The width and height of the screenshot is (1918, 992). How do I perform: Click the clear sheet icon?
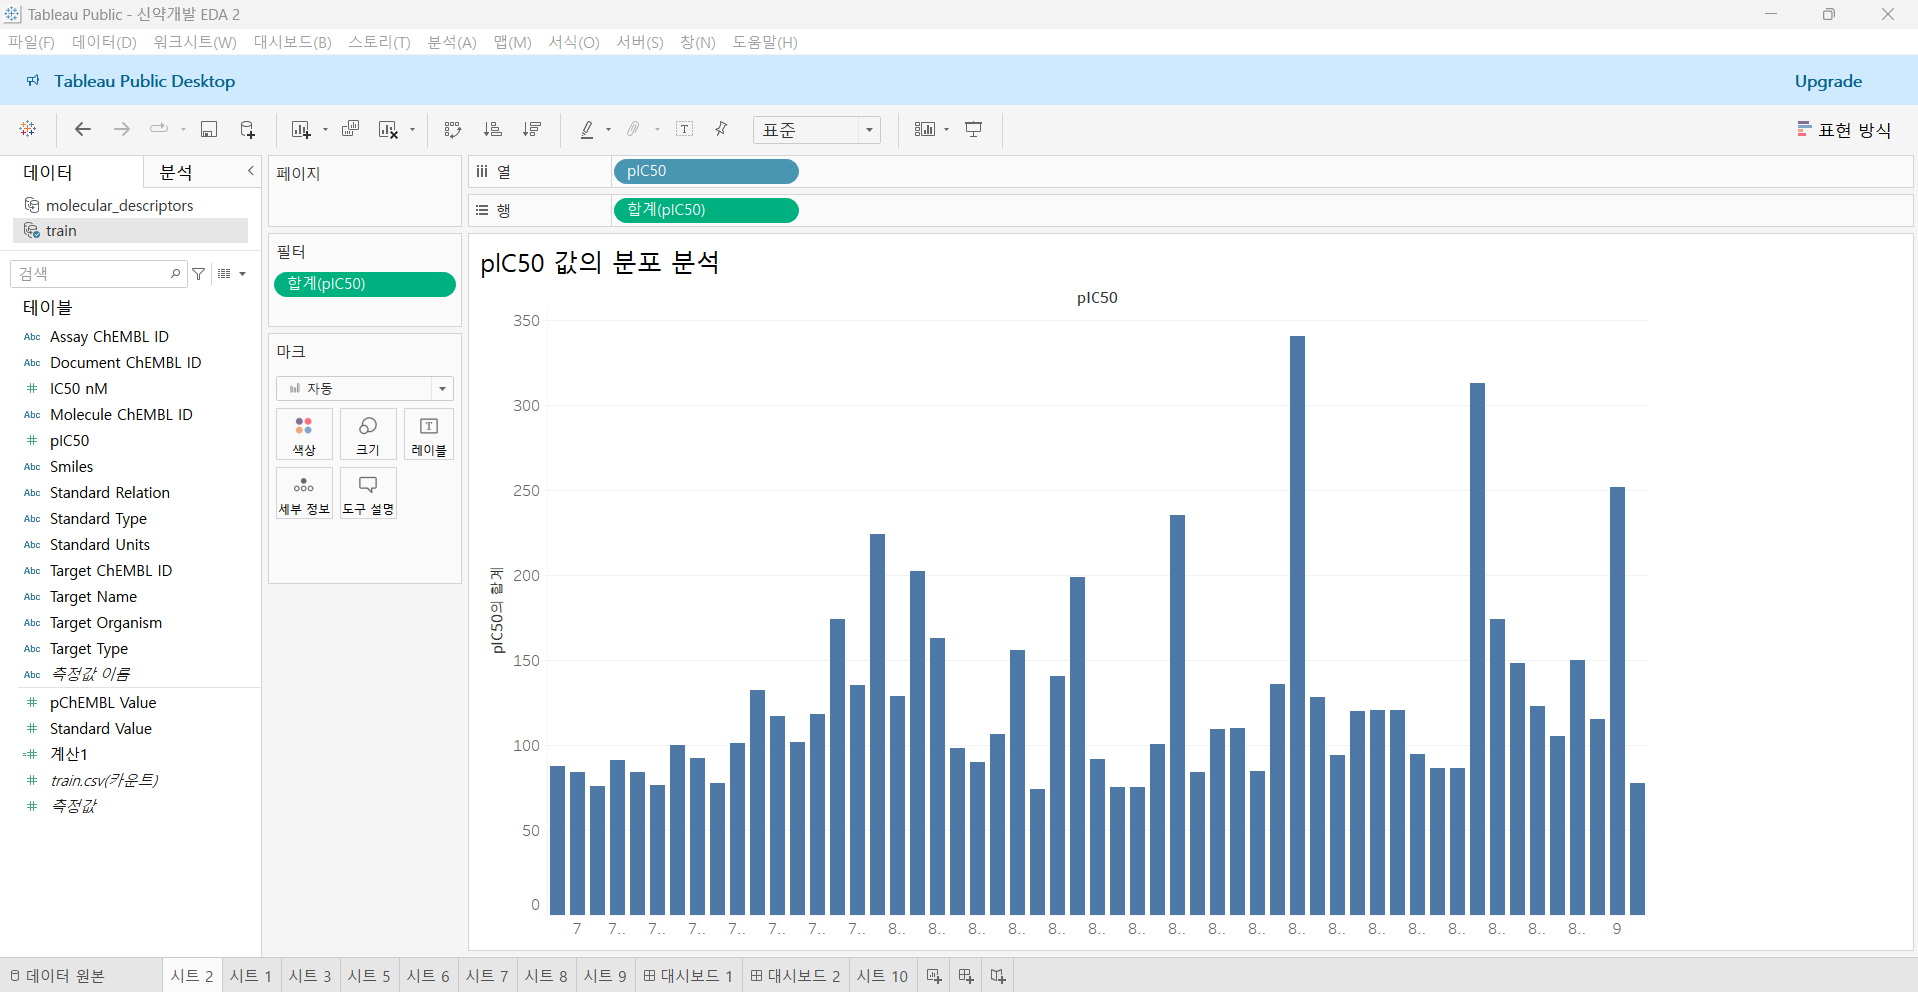[388, 129]
